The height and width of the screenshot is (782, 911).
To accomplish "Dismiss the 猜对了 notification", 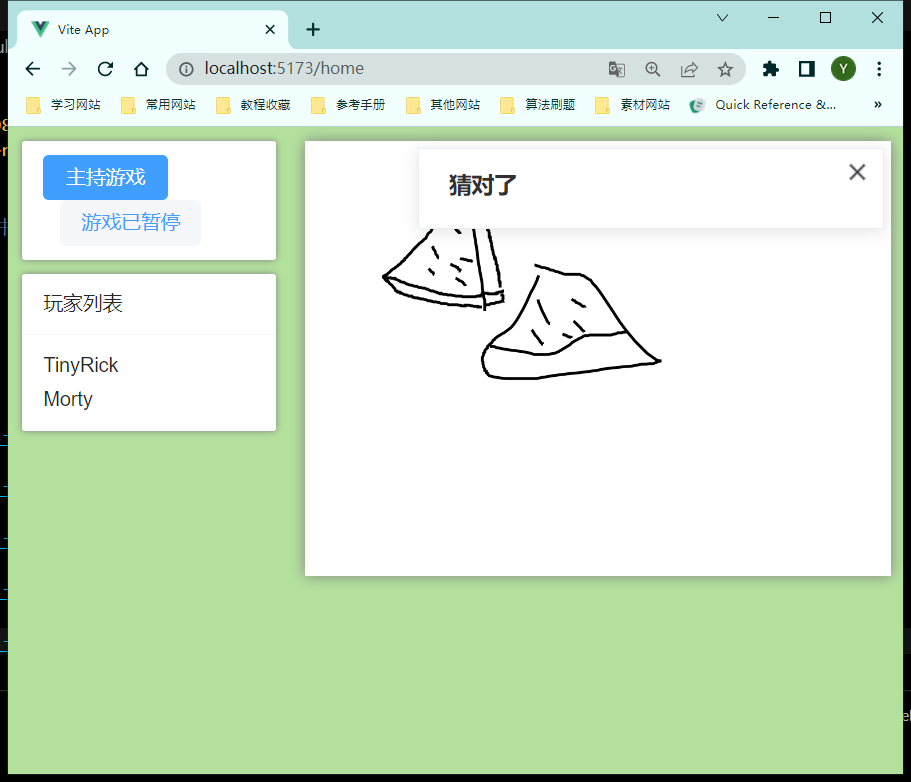I will [857, 172].
